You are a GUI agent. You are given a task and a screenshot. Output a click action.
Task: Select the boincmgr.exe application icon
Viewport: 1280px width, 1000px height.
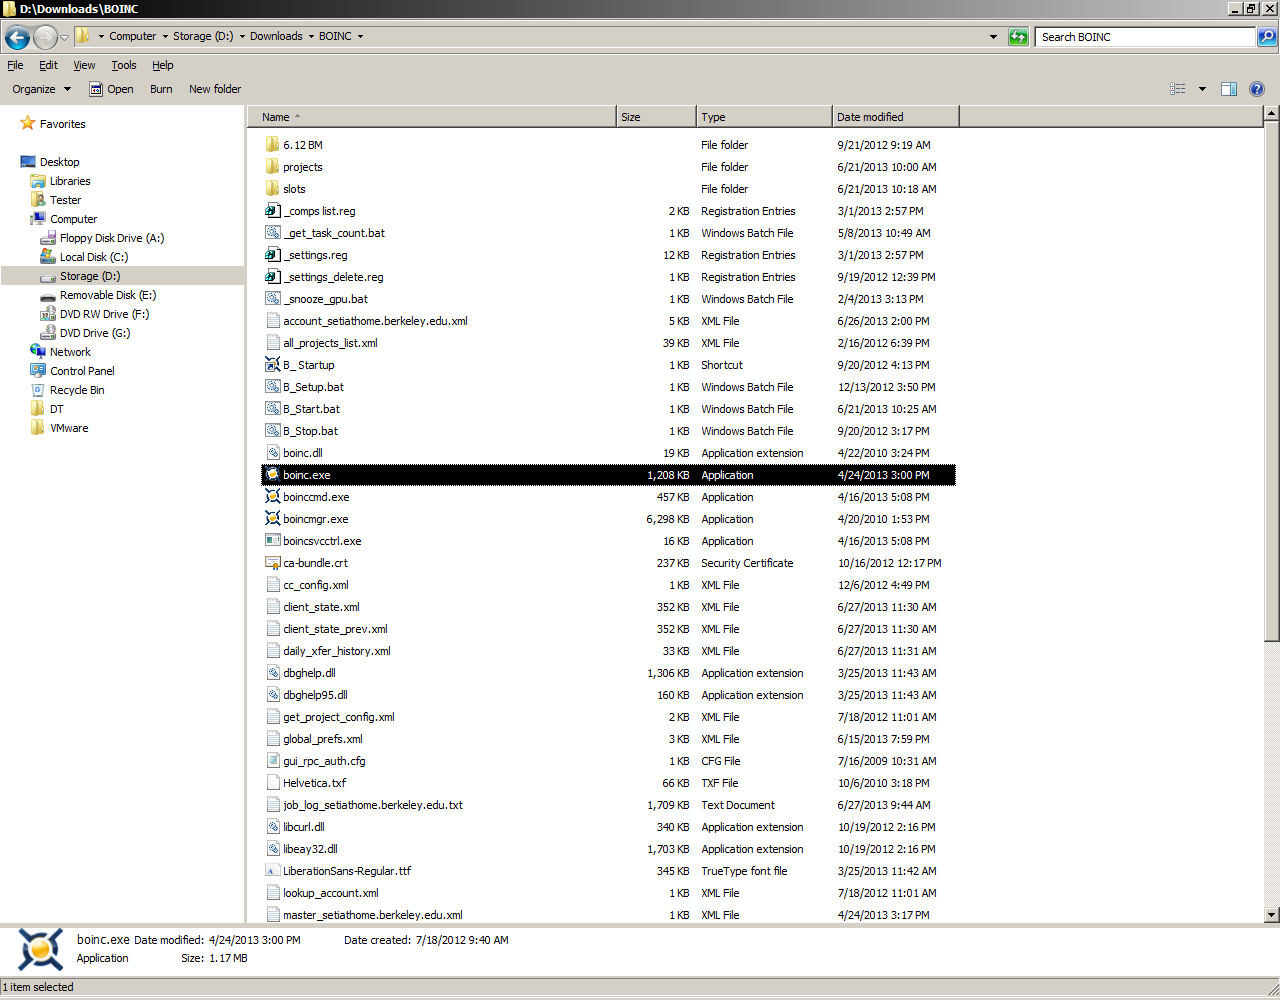pyautogui.click(x=272, y=519)
